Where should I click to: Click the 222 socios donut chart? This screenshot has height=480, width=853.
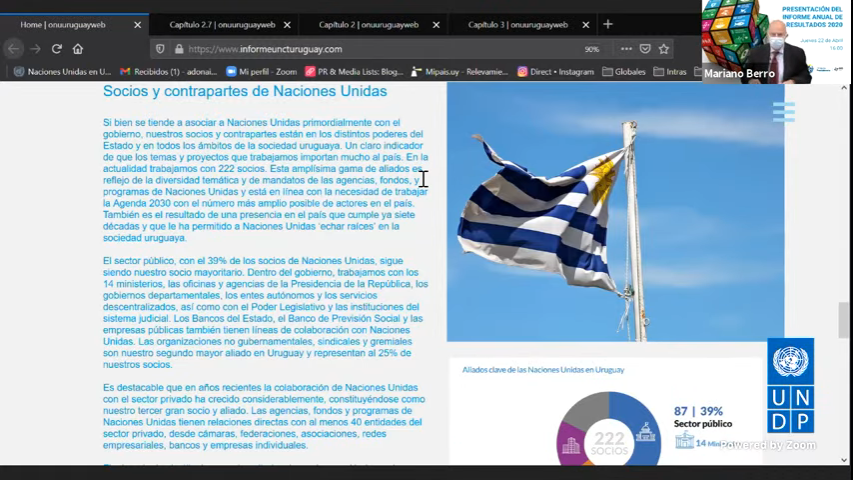[609, 428]
